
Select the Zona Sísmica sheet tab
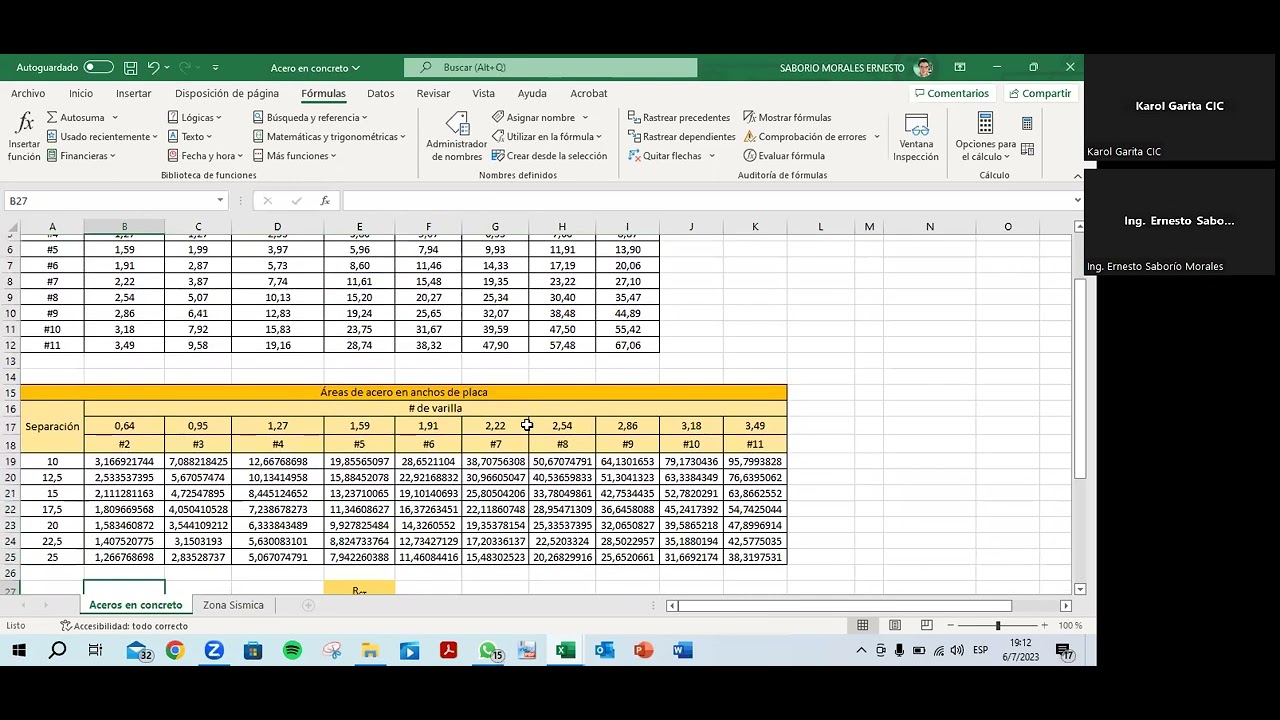(233, 605)
